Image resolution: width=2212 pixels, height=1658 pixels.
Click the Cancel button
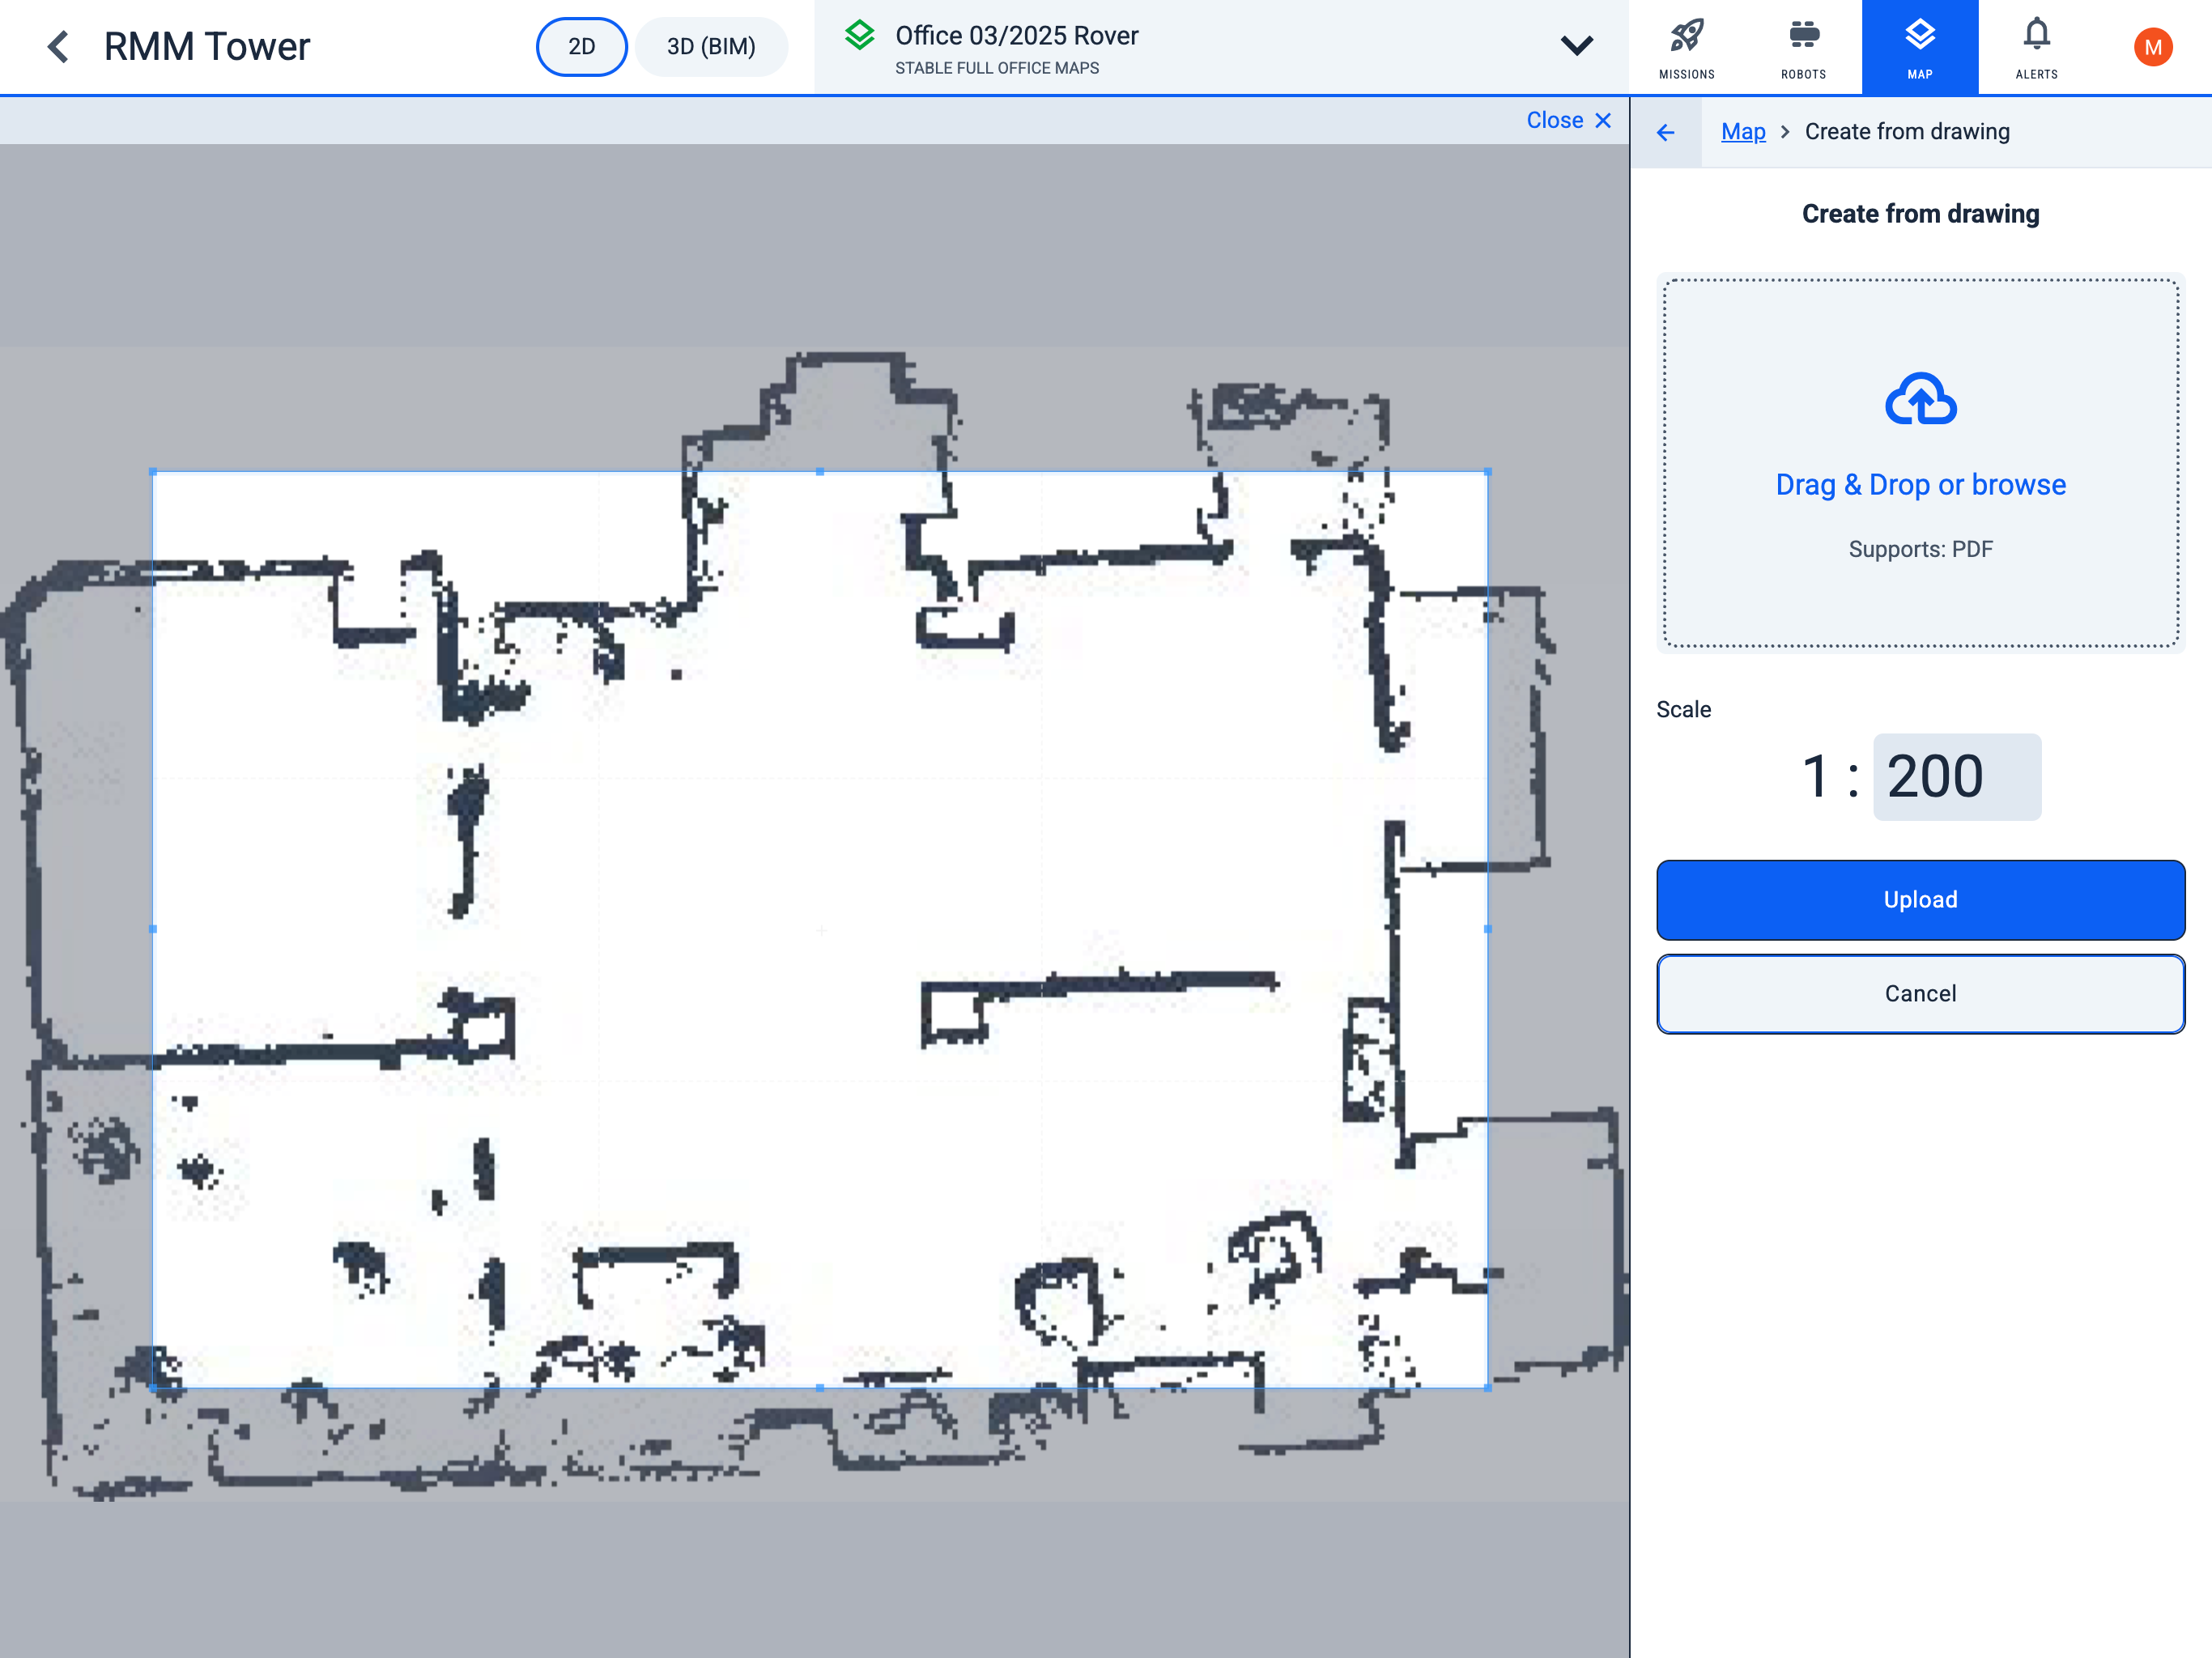[x=1920, y=994]
